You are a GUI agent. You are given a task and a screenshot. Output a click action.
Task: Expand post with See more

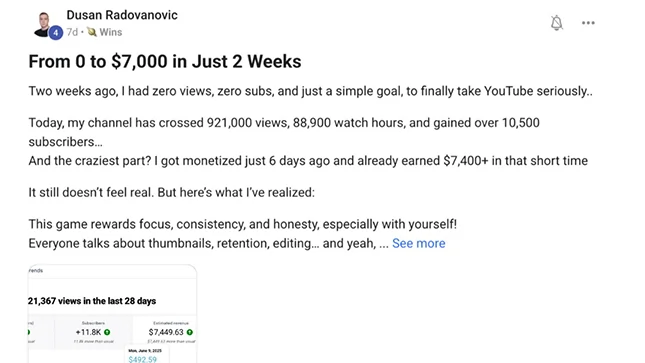click(x=418, y=243)
